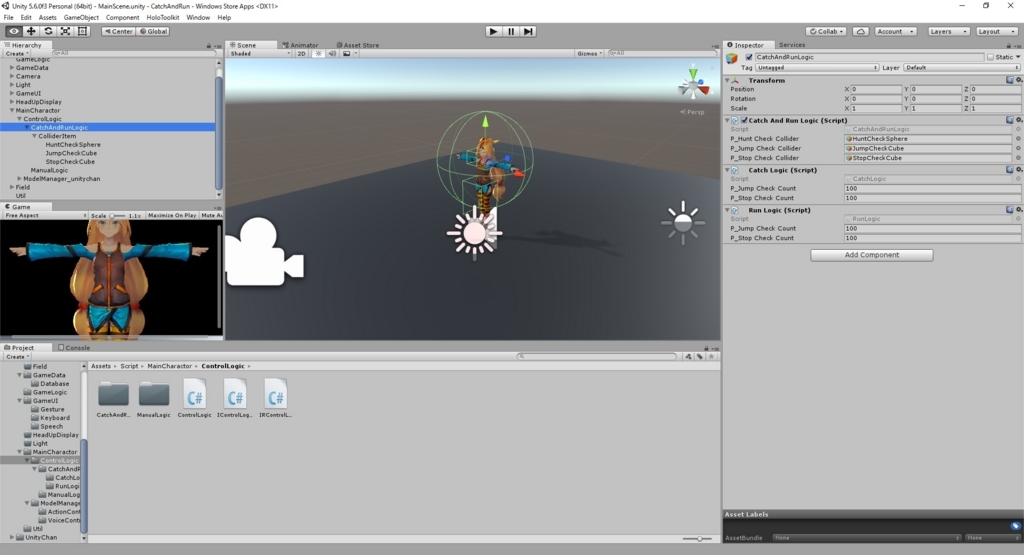Click MainCharactor in the breadcrumb path
This screenshot has height=555, width=1024.
[x=170, y=366]
